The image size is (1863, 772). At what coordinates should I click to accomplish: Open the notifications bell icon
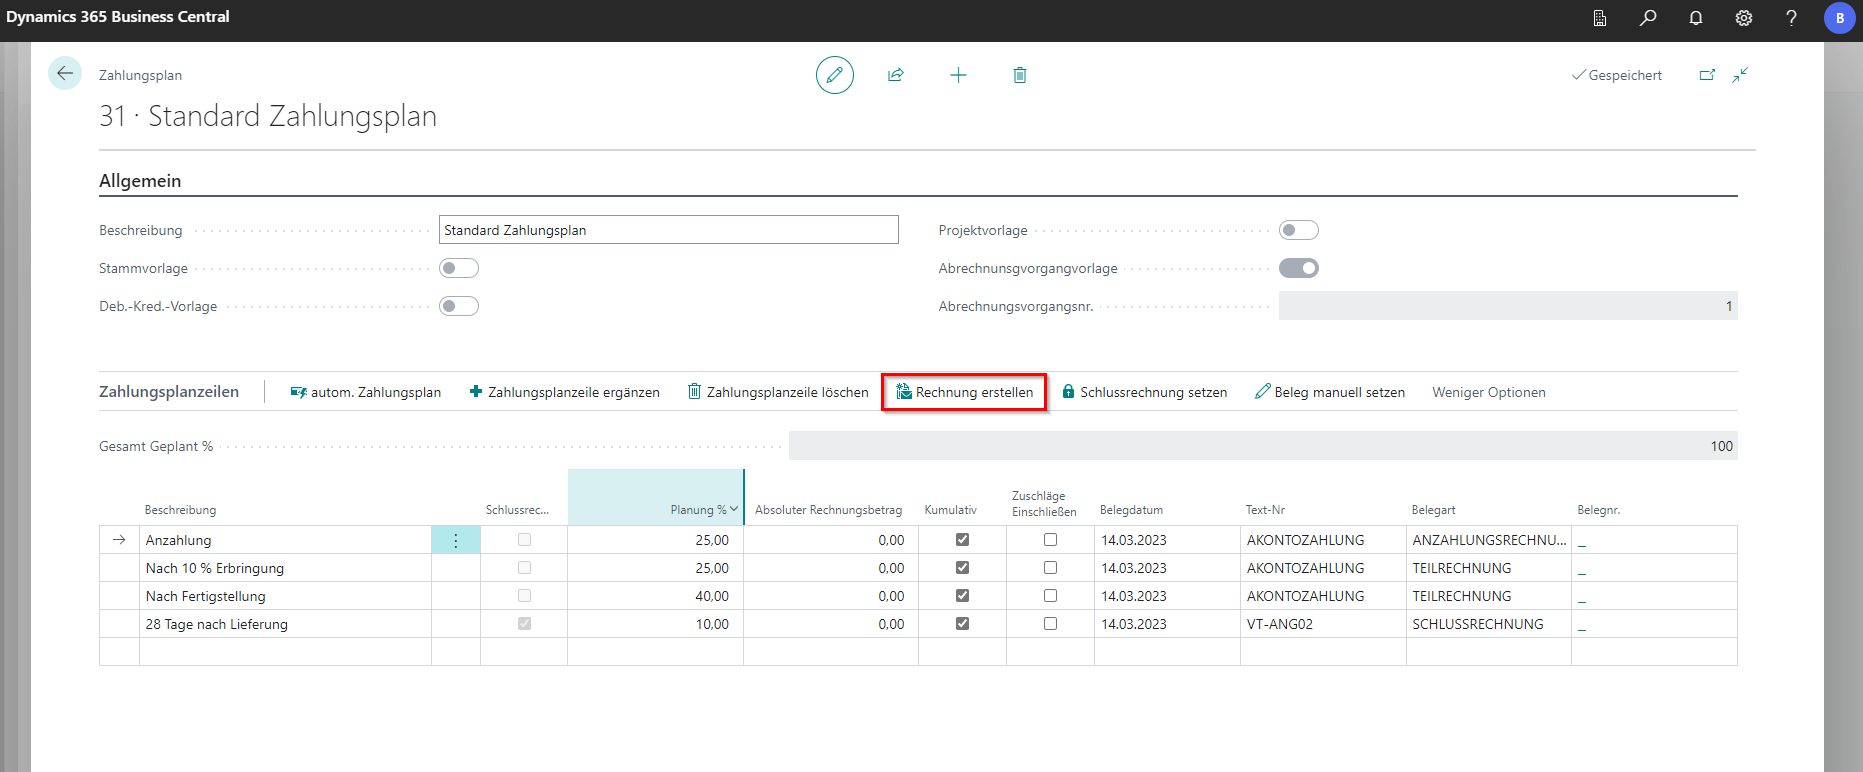tap(1696, 18)
